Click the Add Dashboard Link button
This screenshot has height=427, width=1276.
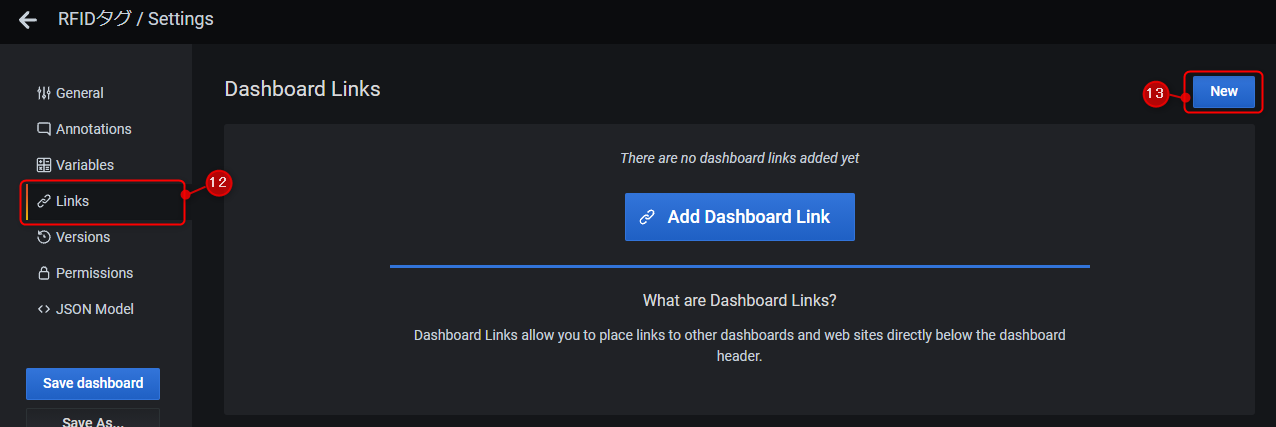coord(740,217)
